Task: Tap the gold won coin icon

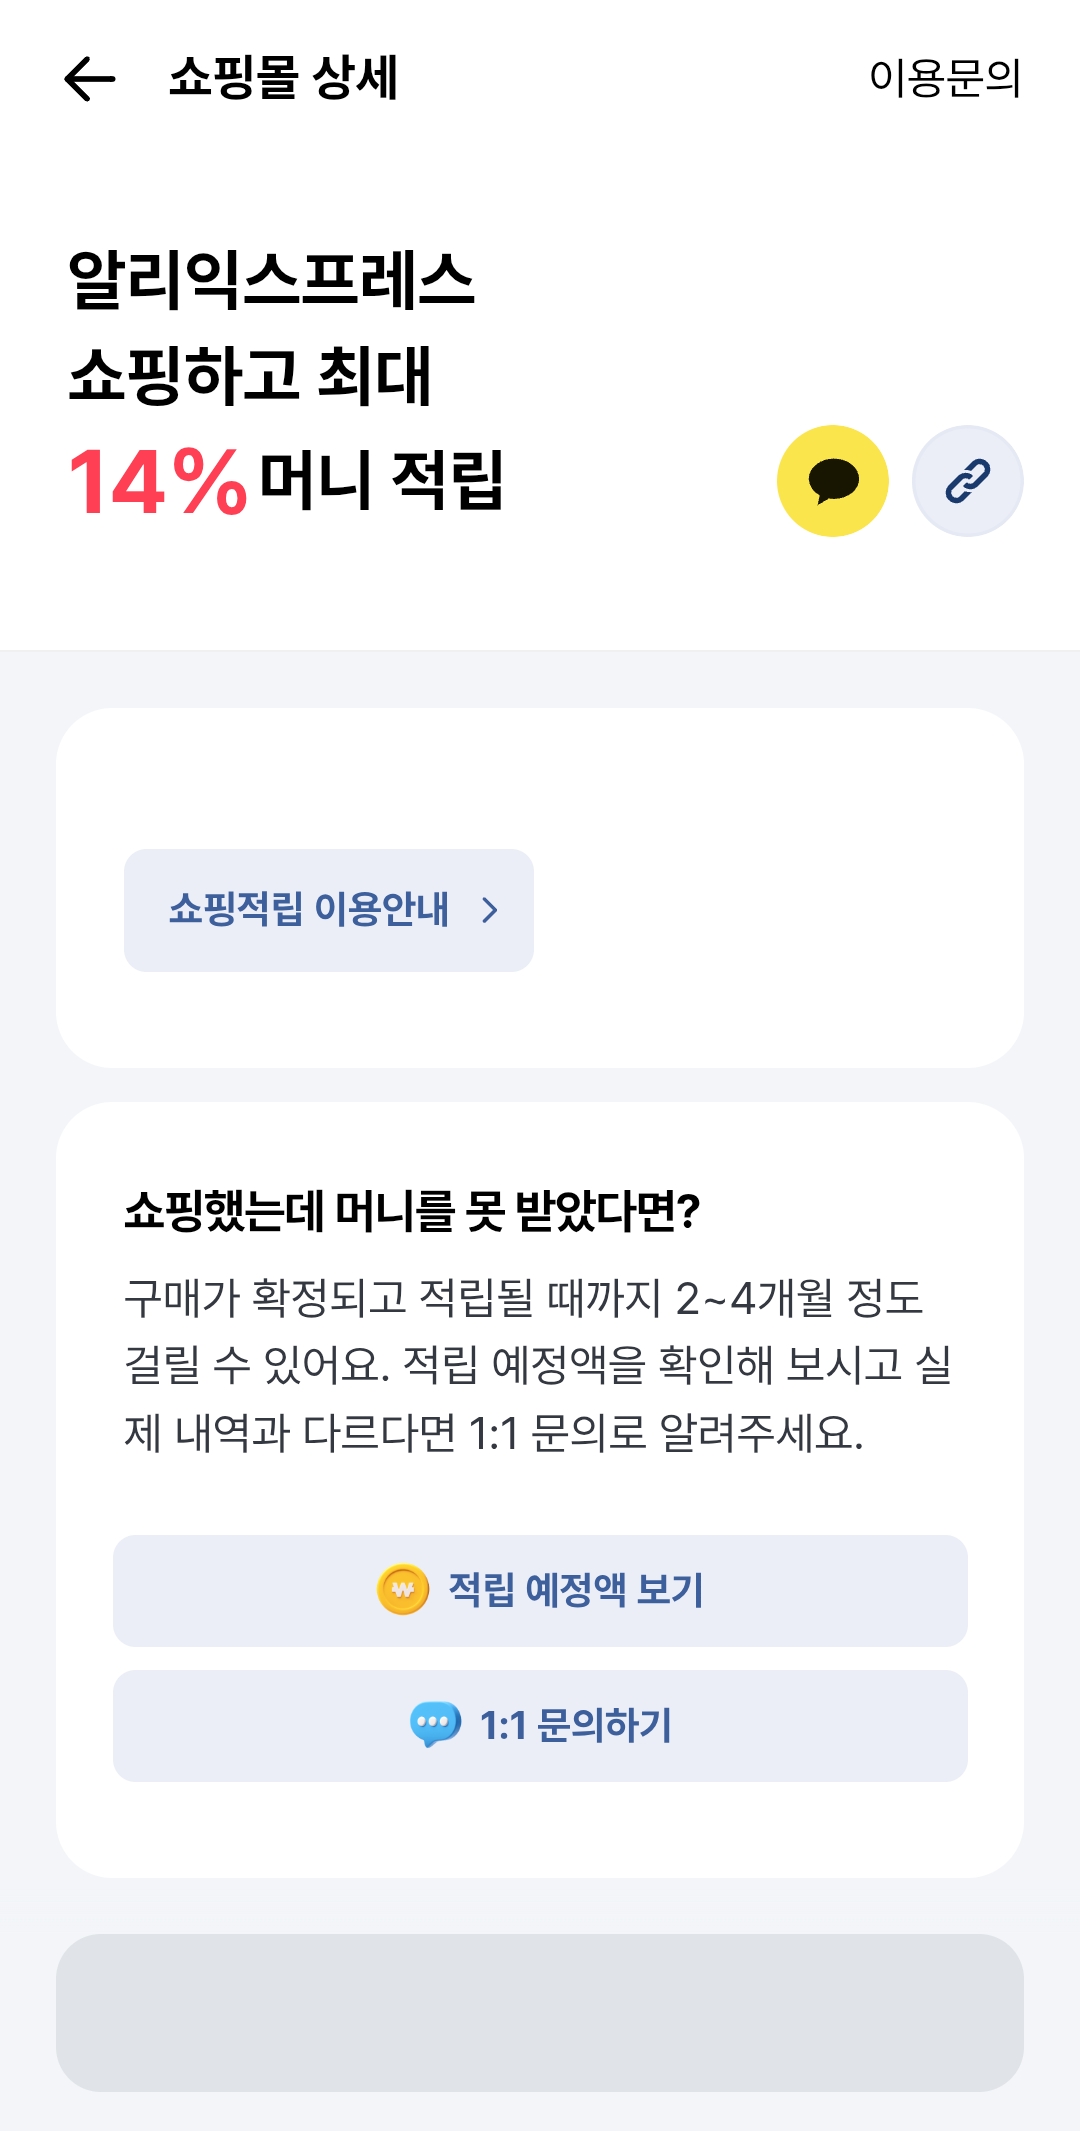Action: click(x=403, y=1589)
